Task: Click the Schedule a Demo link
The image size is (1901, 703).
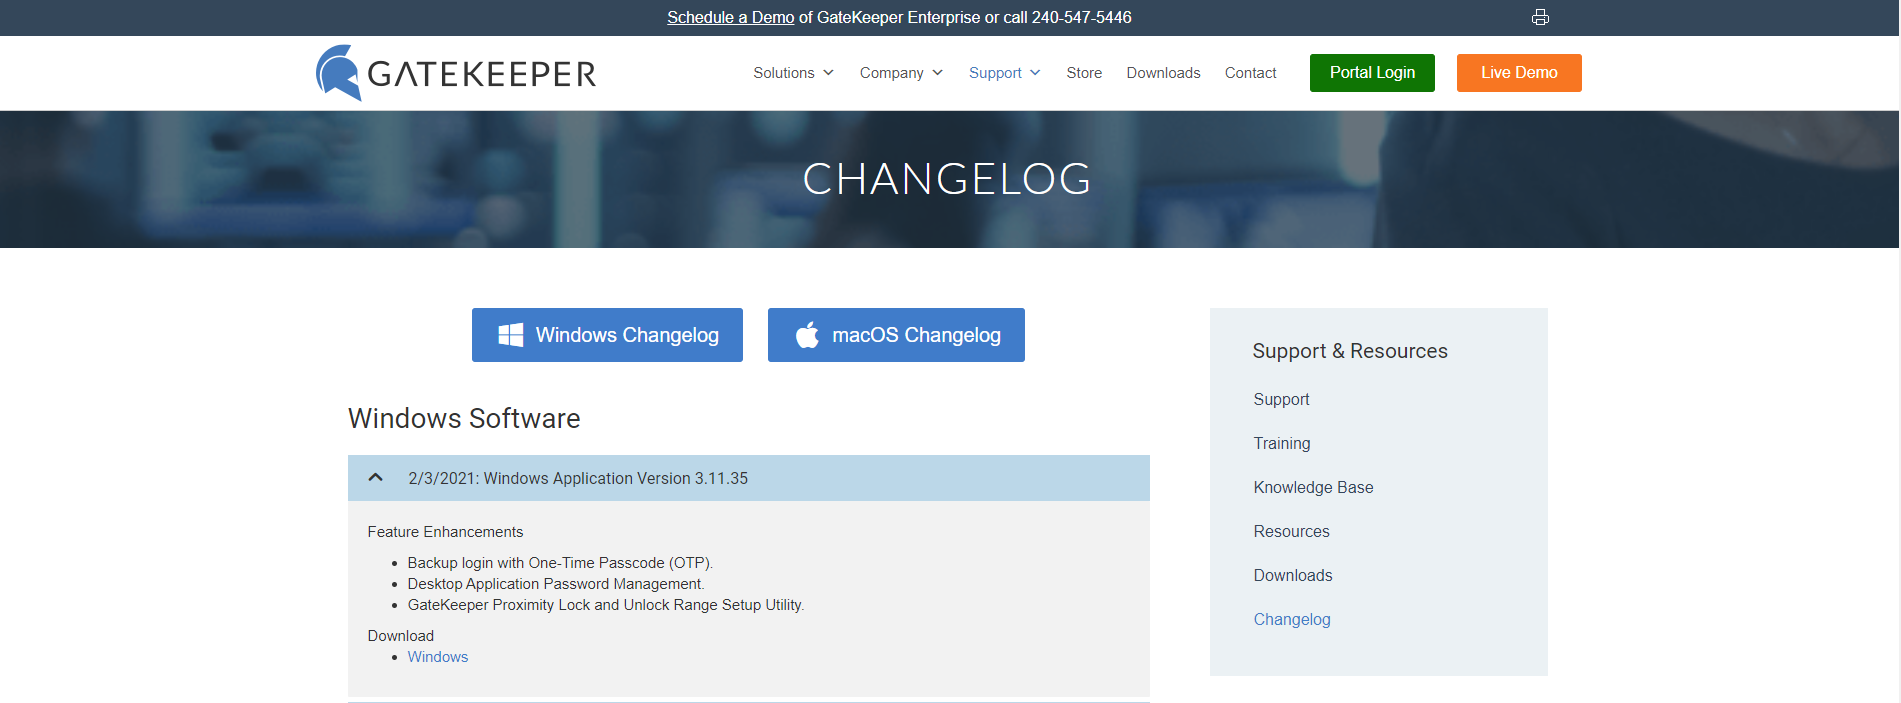Action: 730,17
